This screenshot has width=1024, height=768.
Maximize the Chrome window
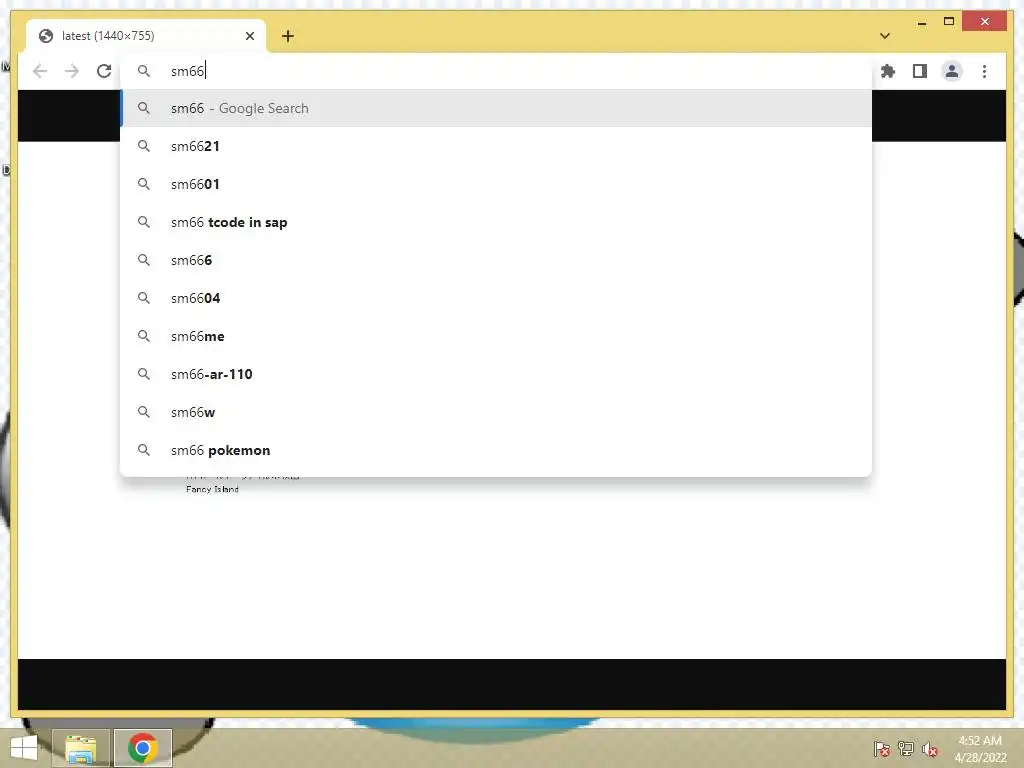click(949, 22)
